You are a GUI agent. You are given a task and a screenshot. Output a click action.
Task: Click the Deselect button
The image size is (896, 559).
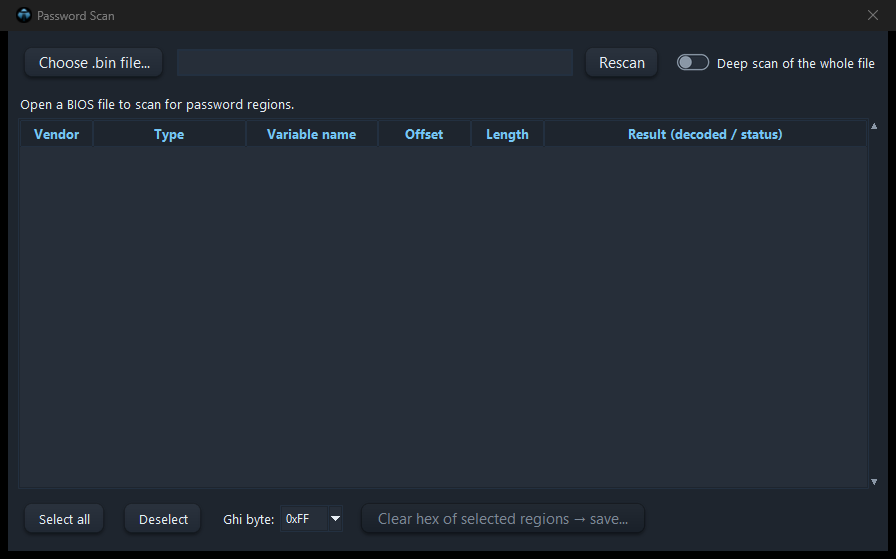click(163, 519)
